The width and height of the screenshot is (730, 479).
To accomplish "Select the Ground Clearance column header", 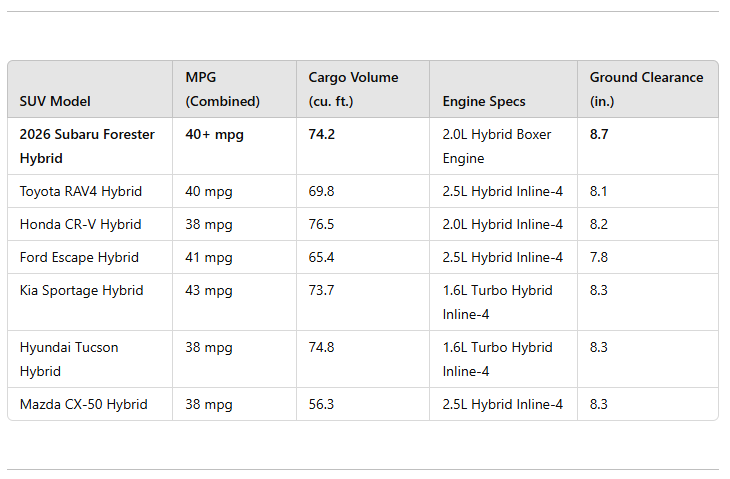I will (646, 89).
